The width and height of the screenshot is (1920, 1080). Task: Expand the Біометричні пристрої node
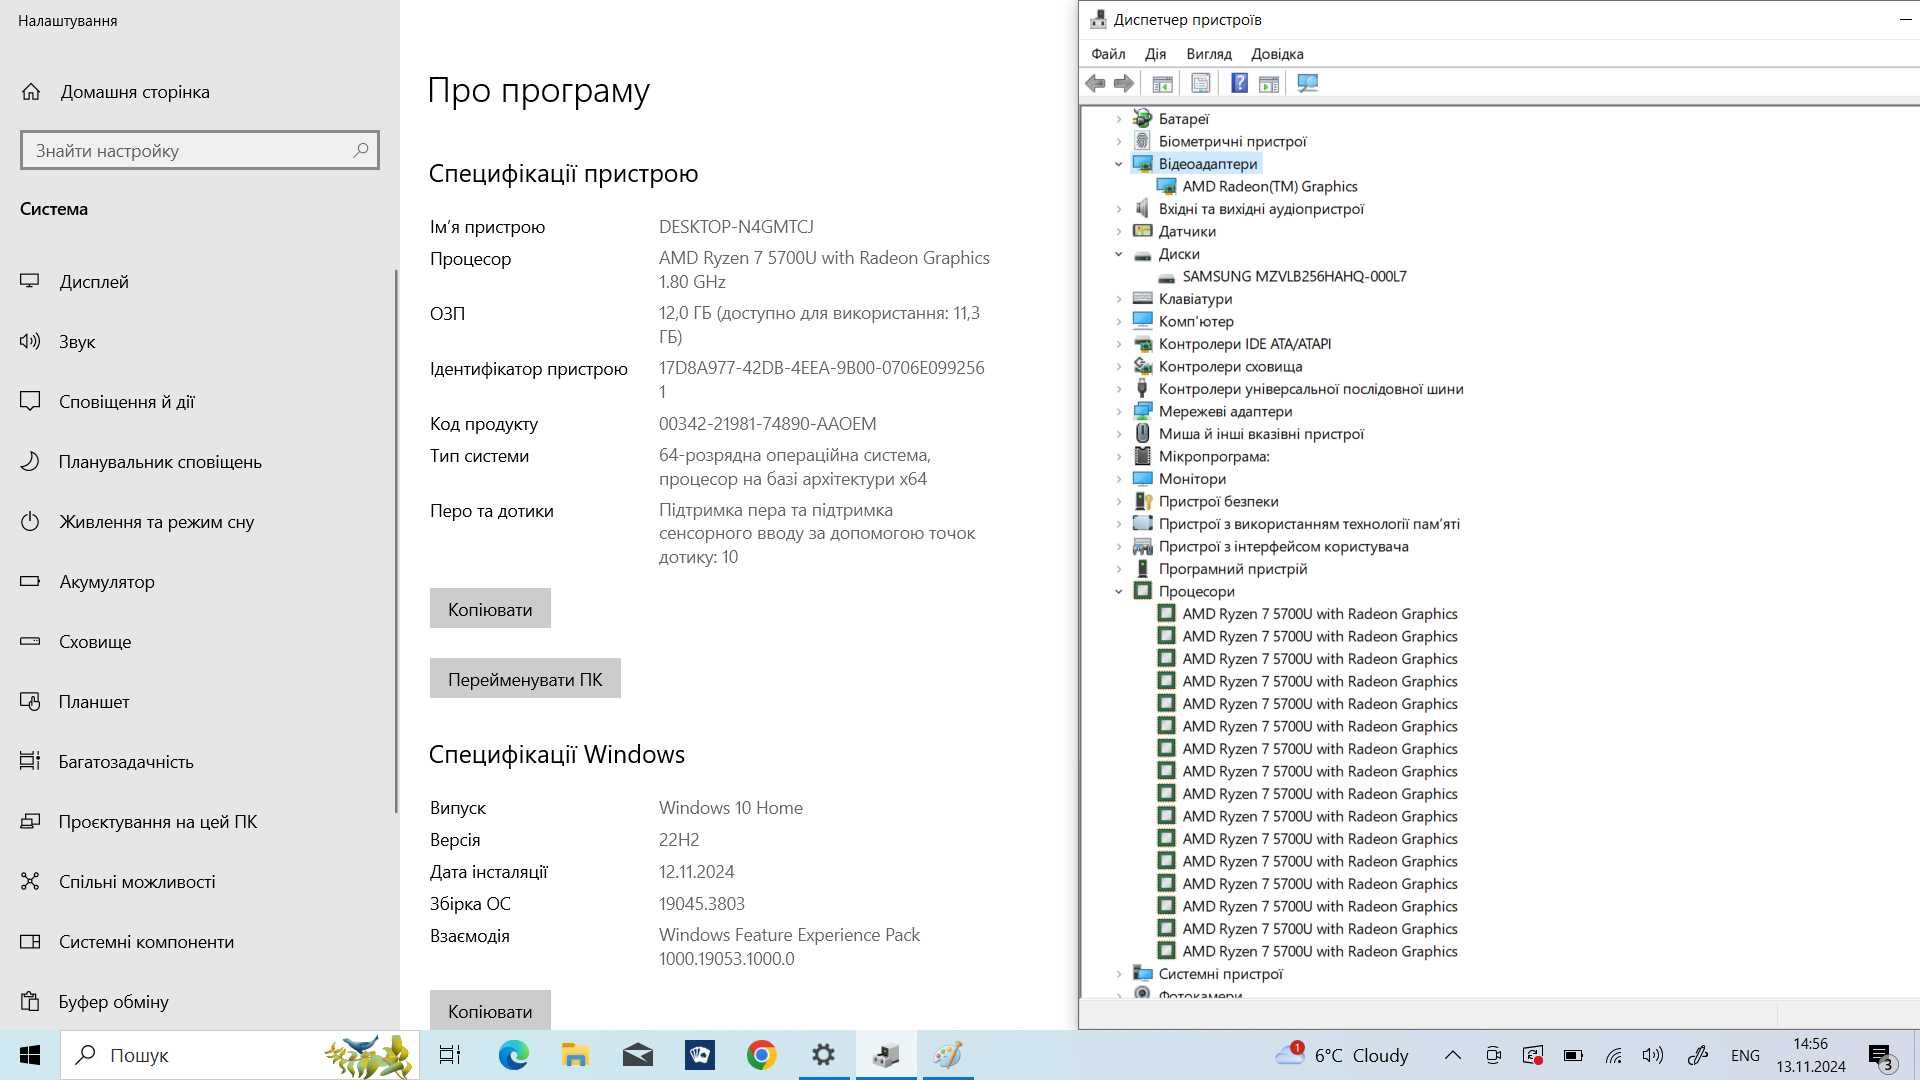1119,142
